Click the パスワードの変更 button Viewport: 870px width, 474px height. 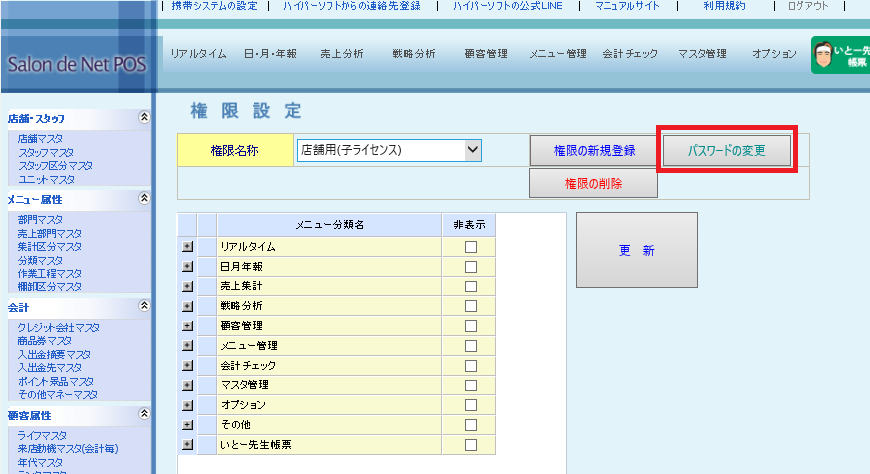[x=727, y=150]
